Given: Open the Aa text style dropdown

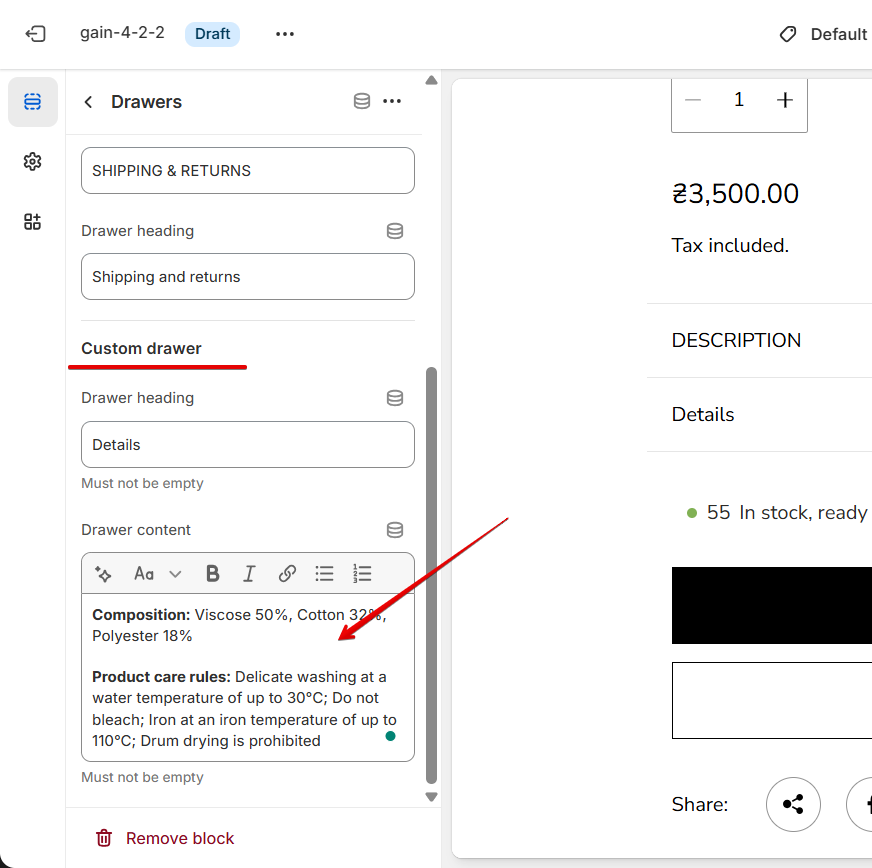Looking at the screenshot, I should [158, 573].
